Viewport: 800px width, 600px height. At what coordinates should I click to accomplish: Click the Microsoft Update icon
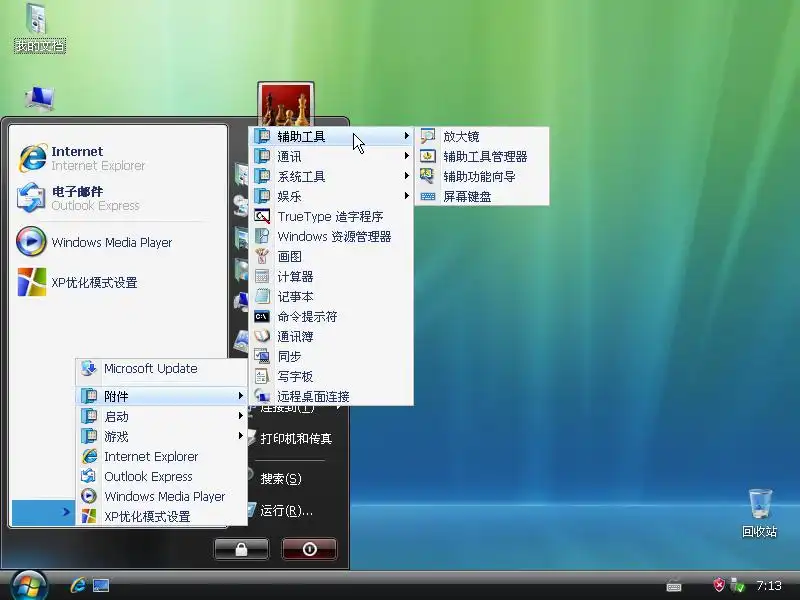[x=89, y=368]
